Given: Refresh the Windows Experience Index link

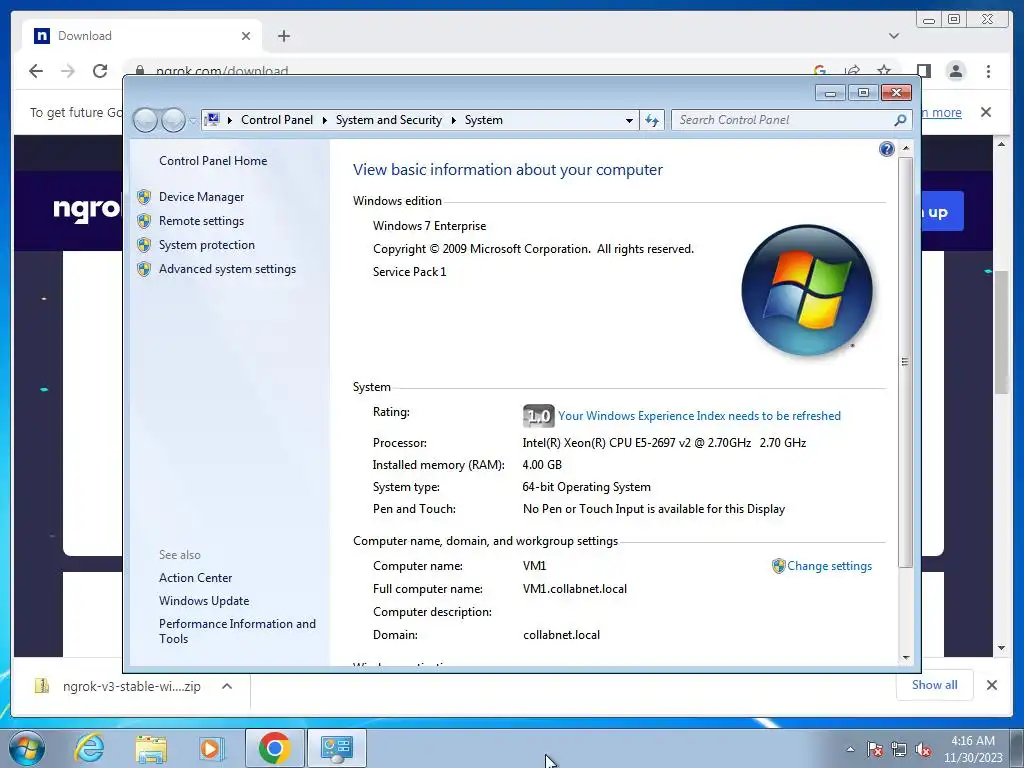Looking at the screenshot, I should click(699, 416).
